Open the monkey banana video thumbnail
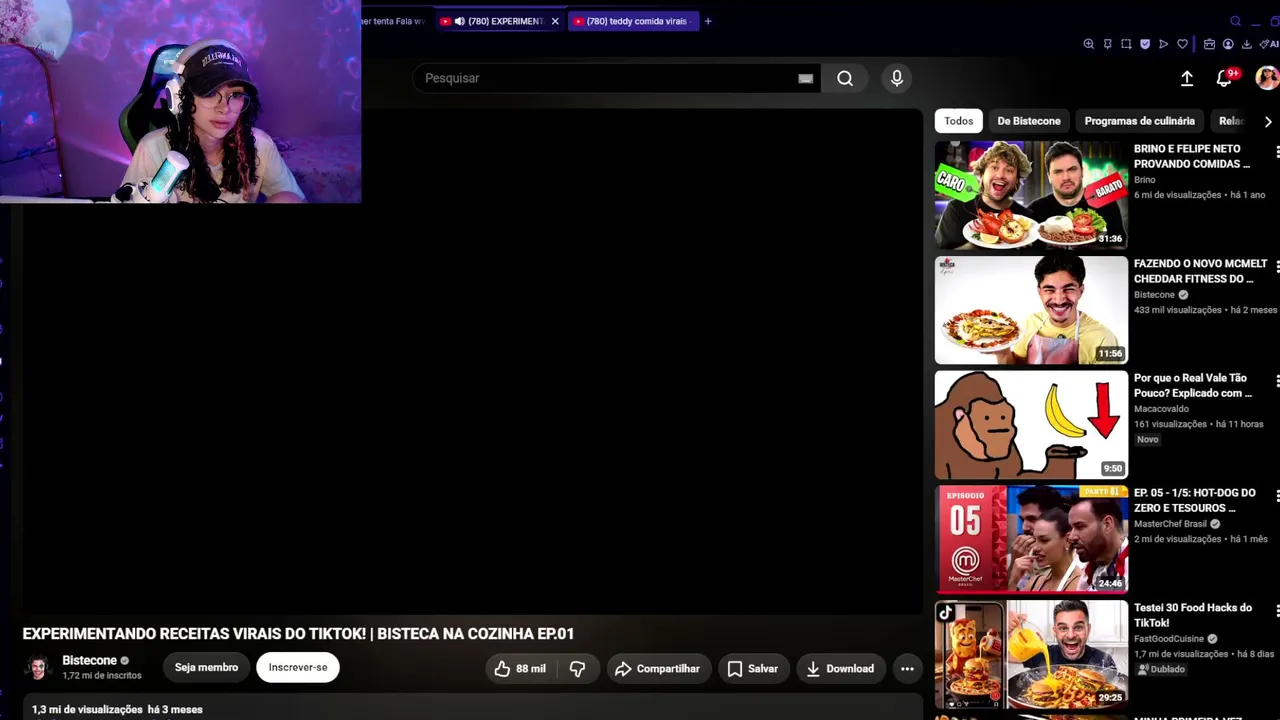Viewport: 1280px width, 720px height. click(x=1031, y=425)
